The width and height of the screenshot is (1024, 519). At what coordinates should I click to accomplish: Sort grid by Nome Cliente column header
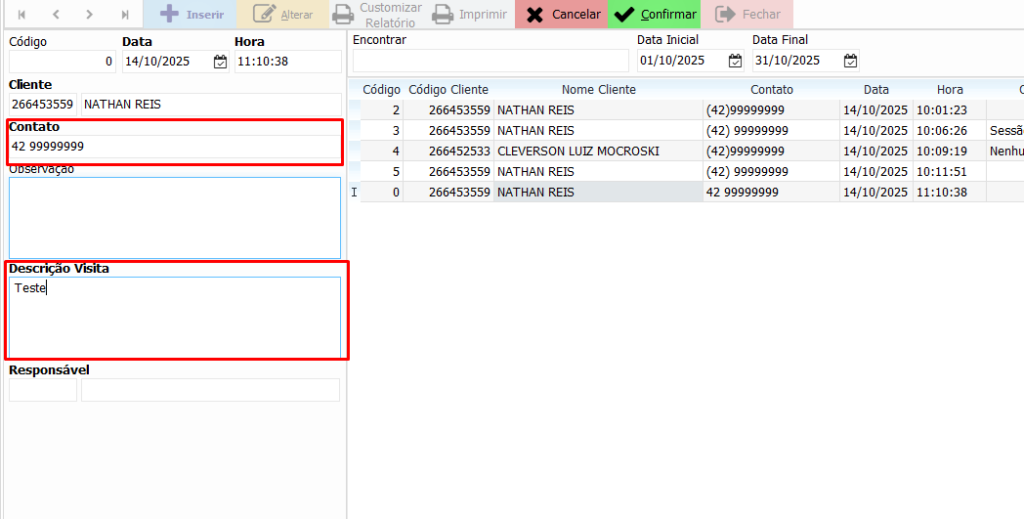point(598,90)
